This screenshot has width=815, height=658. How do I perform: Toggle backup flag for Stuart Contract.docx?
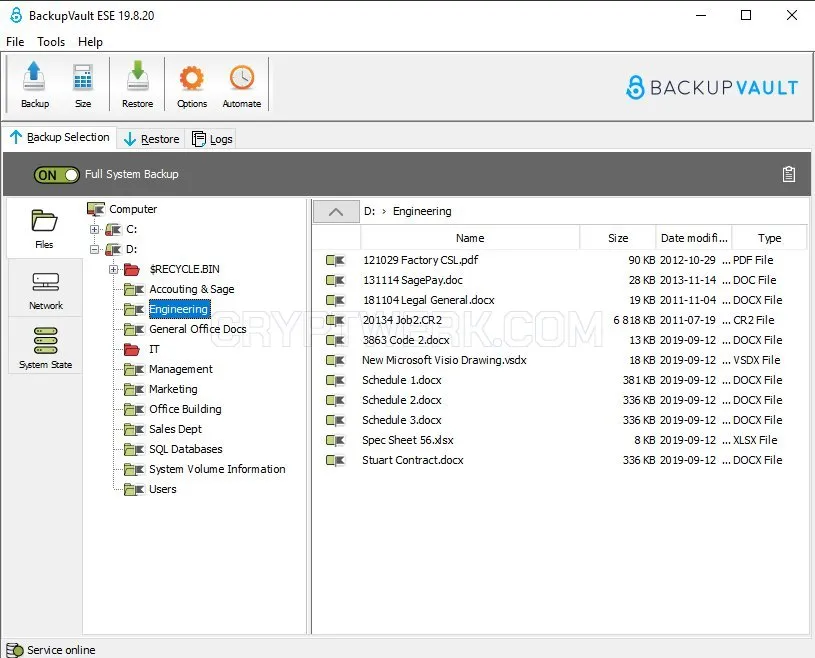tap(335, 460)
